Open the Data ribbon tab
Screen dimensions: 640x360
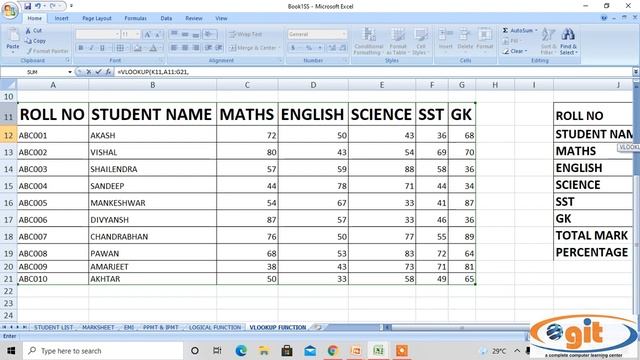tap(166, 18)
